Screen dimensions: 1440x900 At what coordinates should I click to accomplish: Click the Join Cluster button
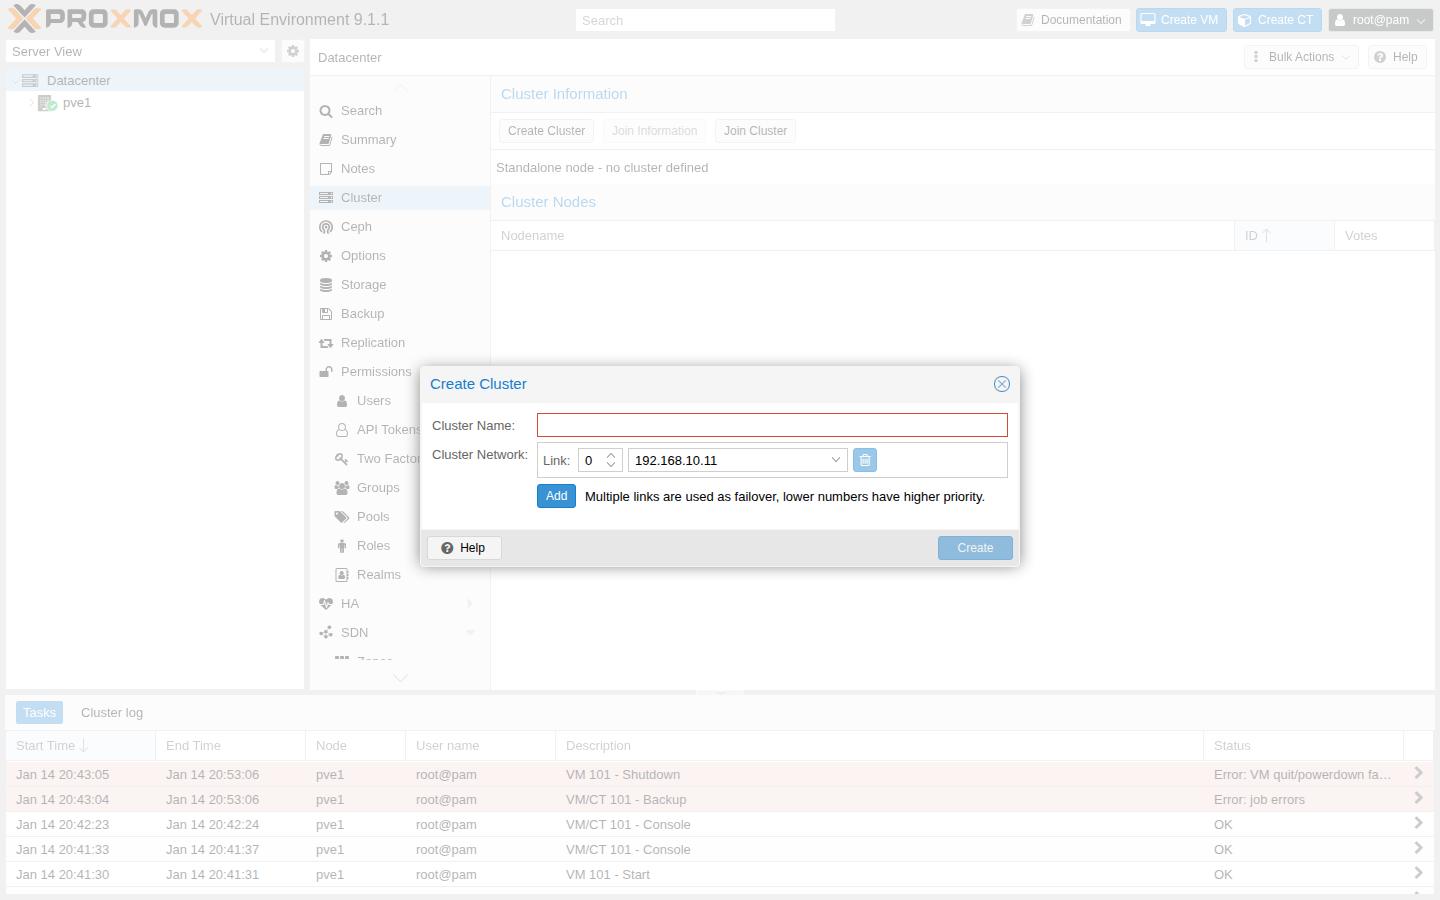pyautogui.click(x=755, y=130)
